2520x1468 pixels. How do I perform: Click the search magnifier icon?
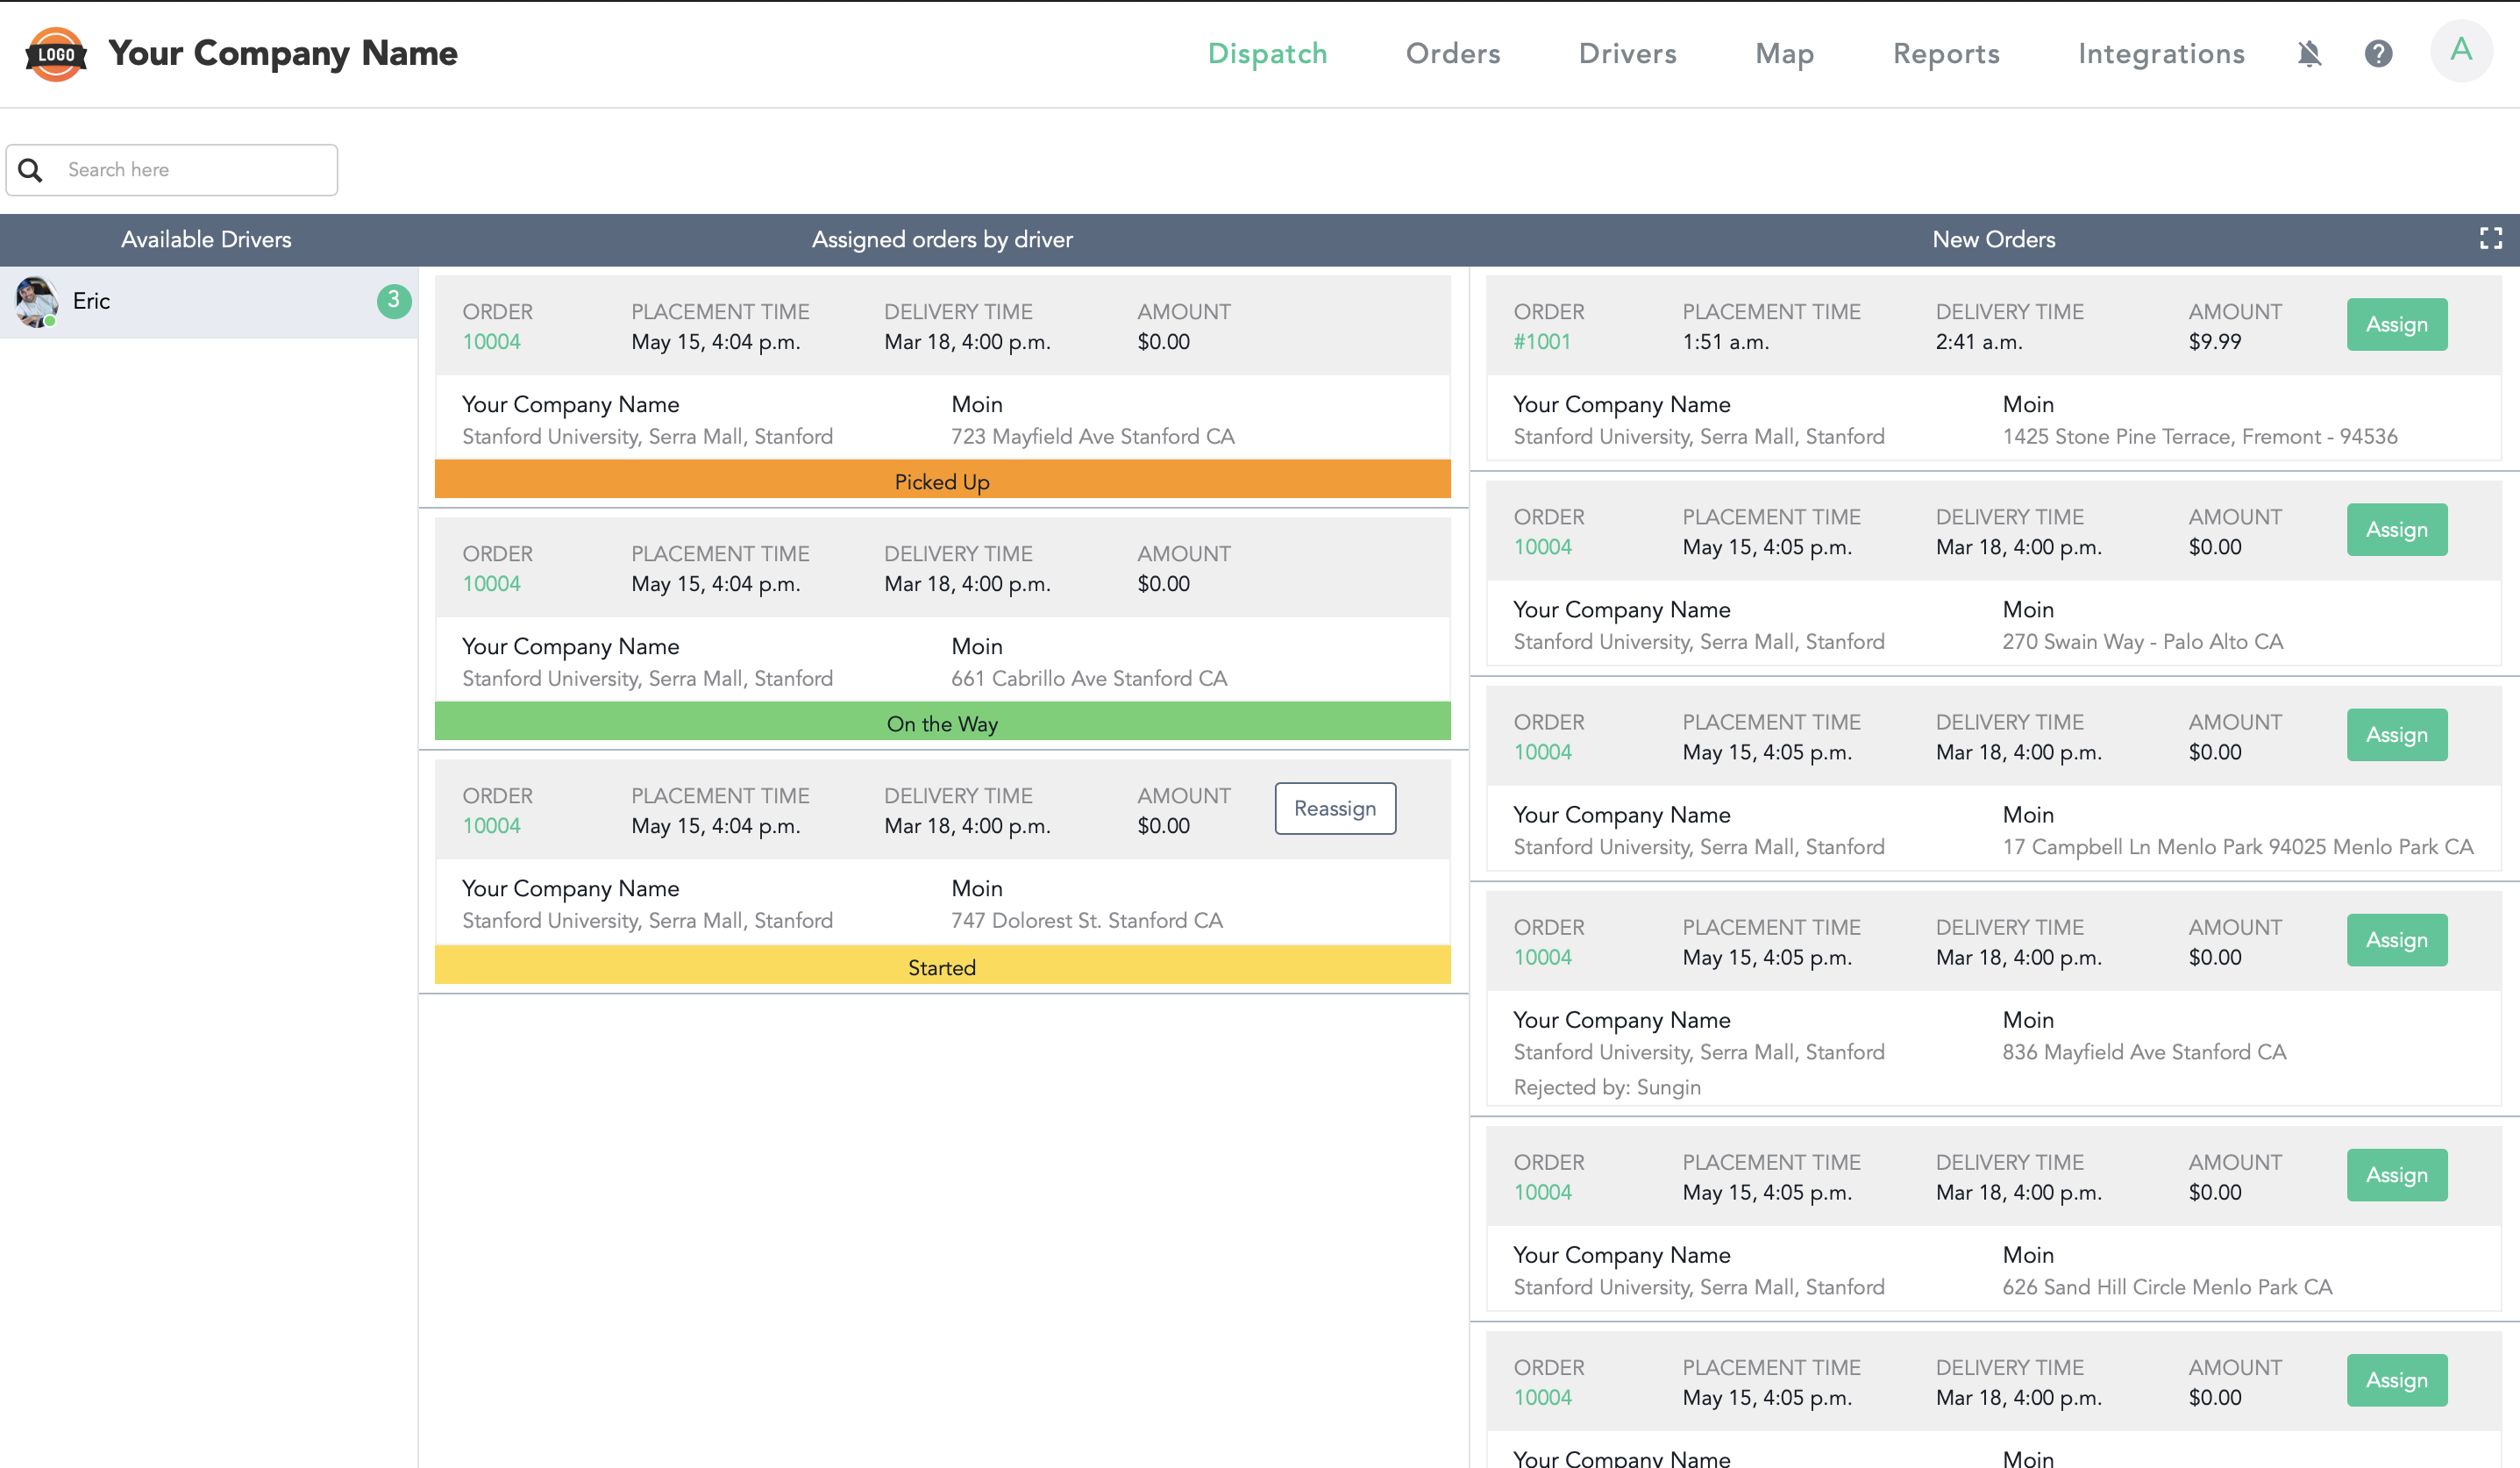tap(31, 170)
